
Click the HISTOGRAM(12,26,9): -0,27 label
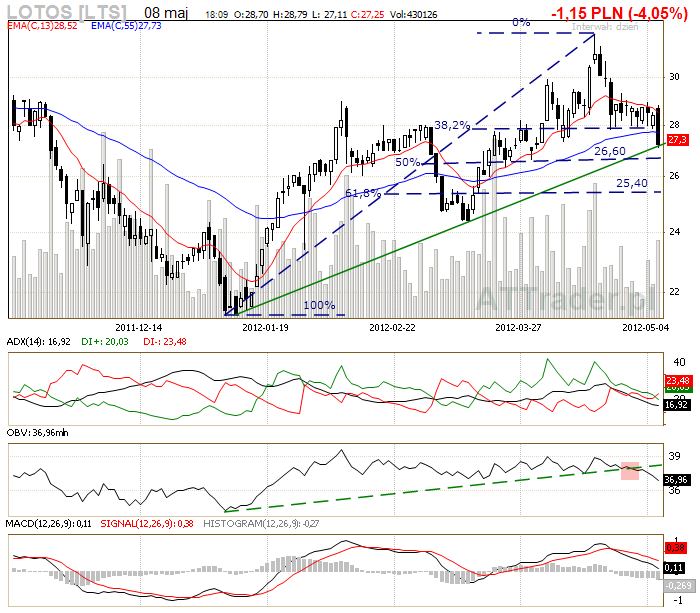click(x=261, y=524)
